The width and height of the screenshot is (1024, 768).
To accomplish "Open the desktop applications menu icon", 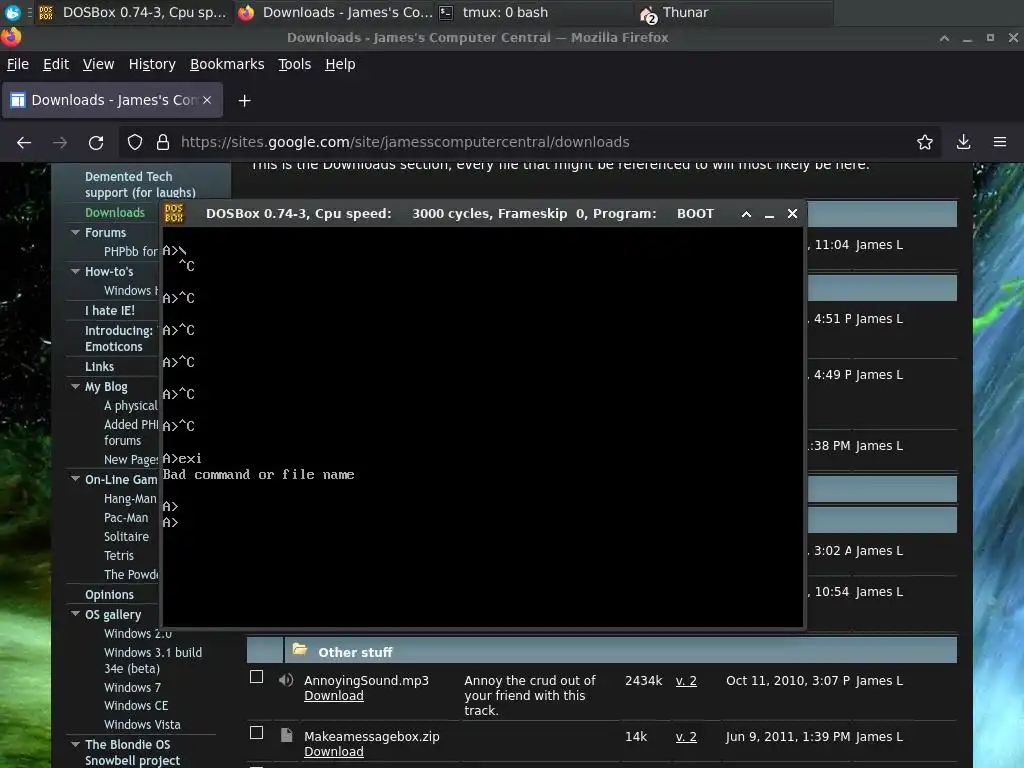I will point(12,12).
